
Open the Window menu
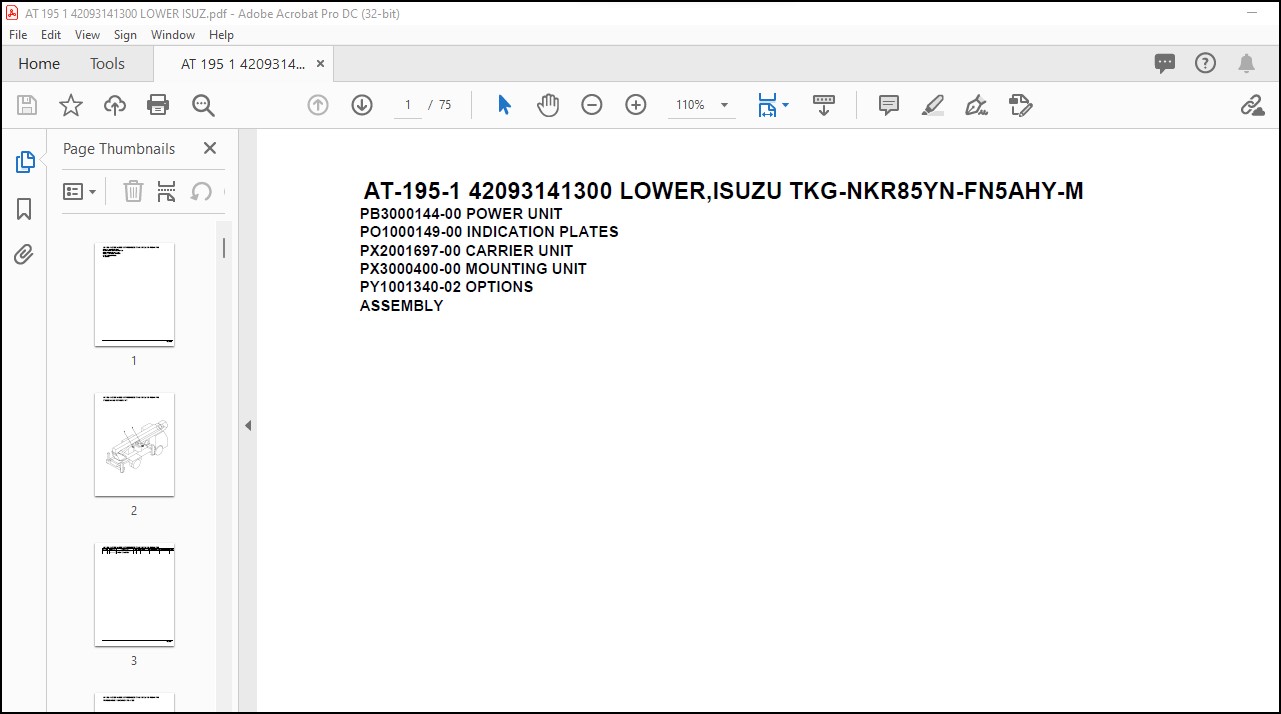[x=173, y=34]
